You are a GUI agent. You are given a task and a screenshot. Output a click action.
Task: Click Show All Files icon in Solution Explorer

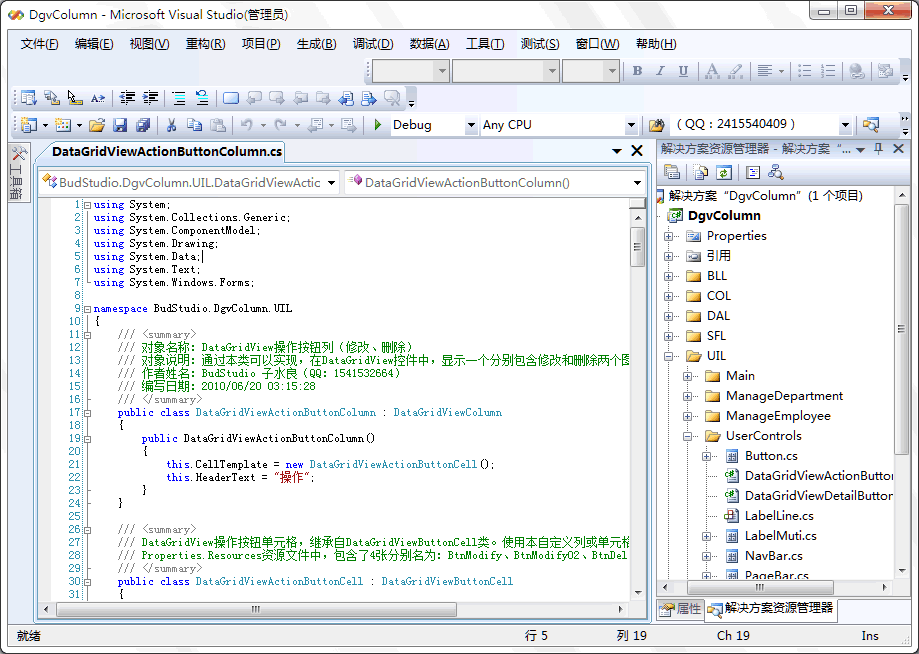700,172
